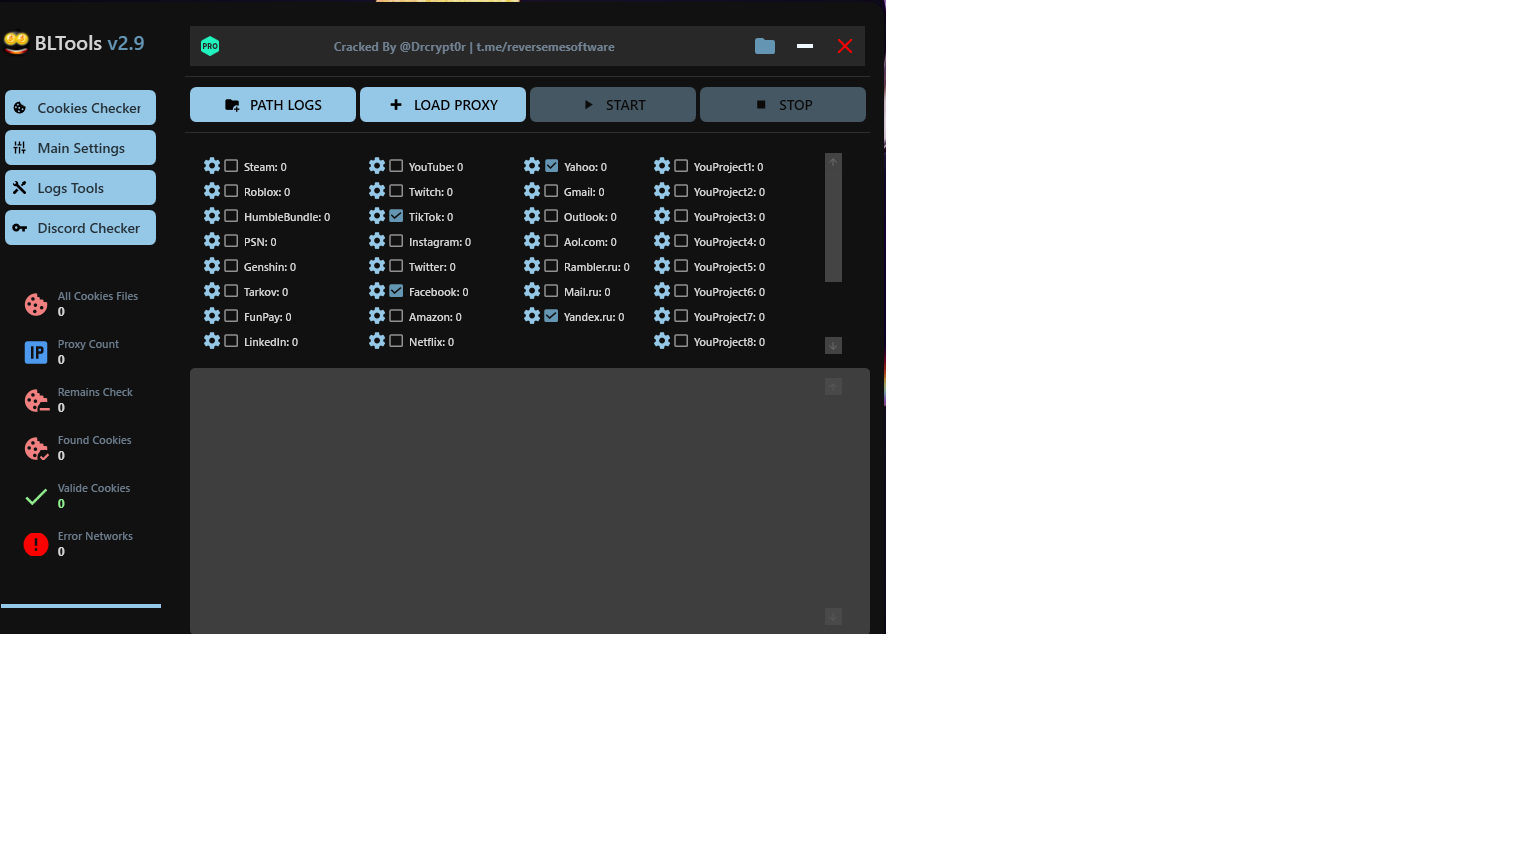1536x864 pixels.
Task: Tick the Outlook checkbox
Action: (551, 216)
